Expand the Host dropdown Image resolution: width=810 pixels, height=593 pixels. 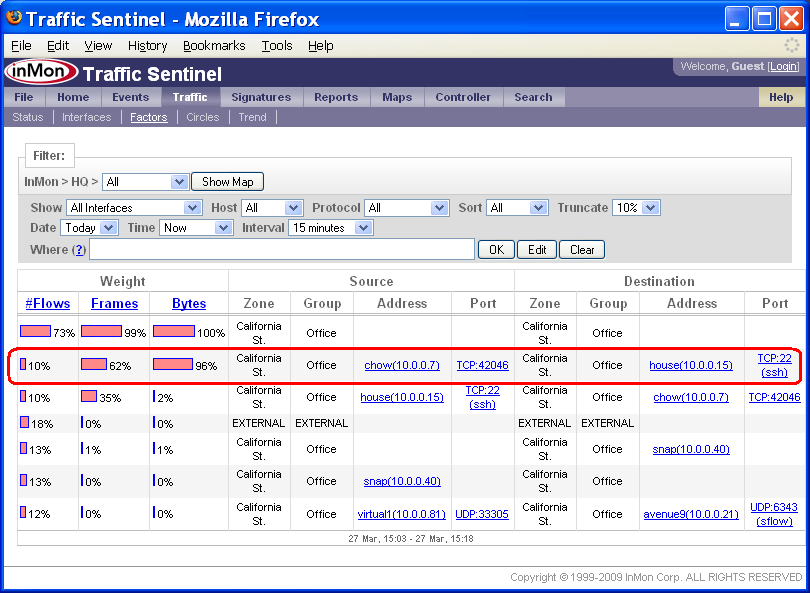(x=272, y=208)
